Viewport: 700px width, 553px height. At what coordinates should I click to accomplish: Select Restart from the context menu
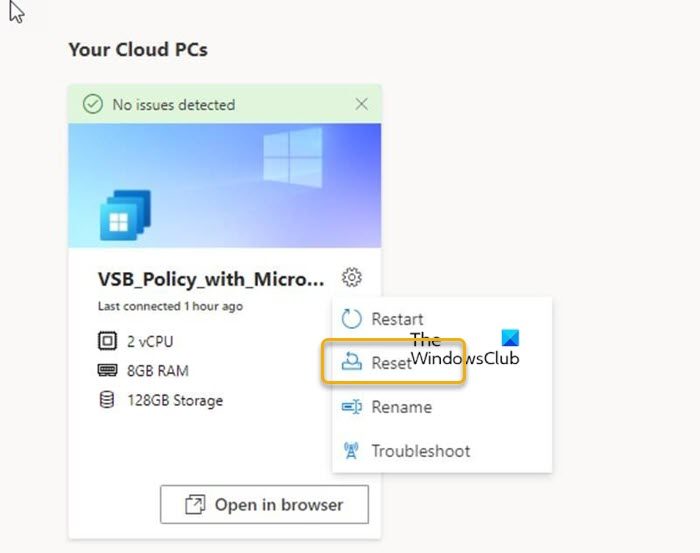coord(397,319)
